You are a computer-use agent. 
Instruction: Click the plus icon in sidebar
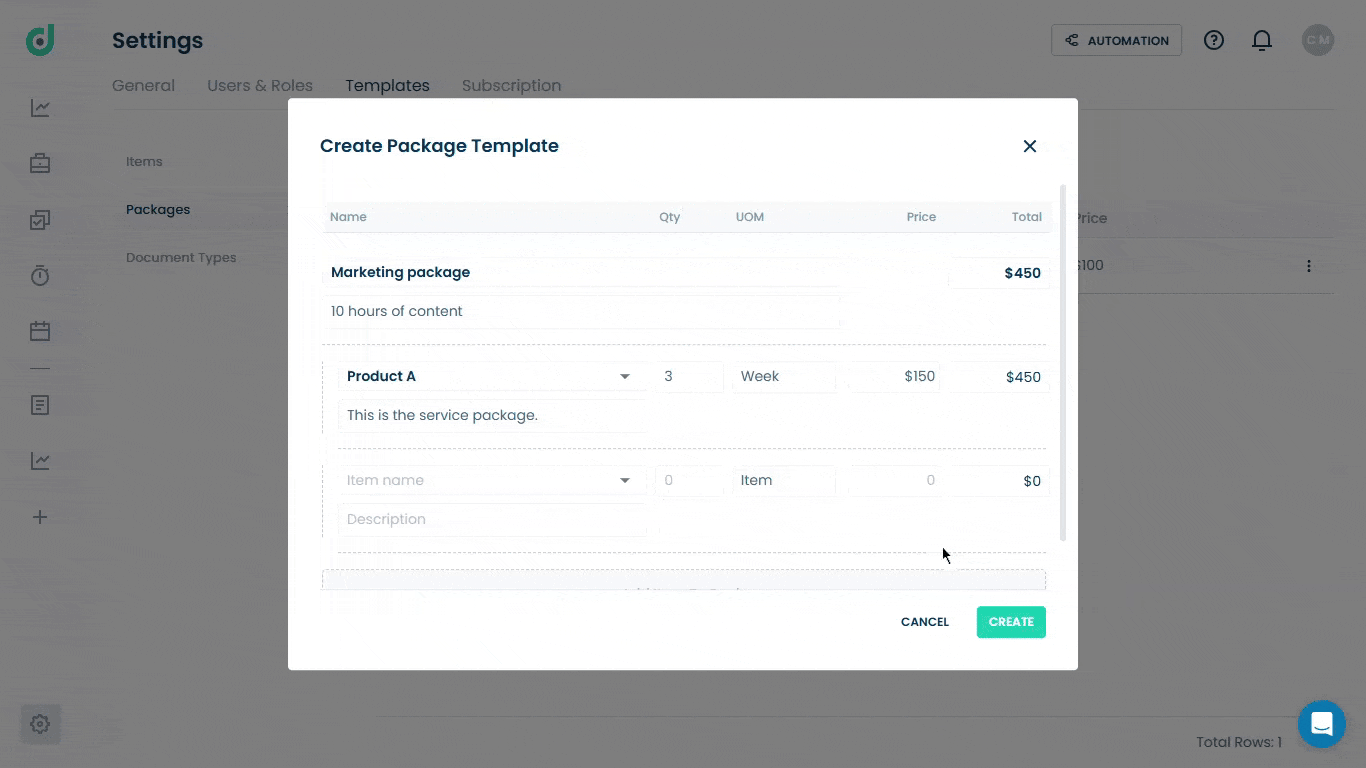(40, 517)
